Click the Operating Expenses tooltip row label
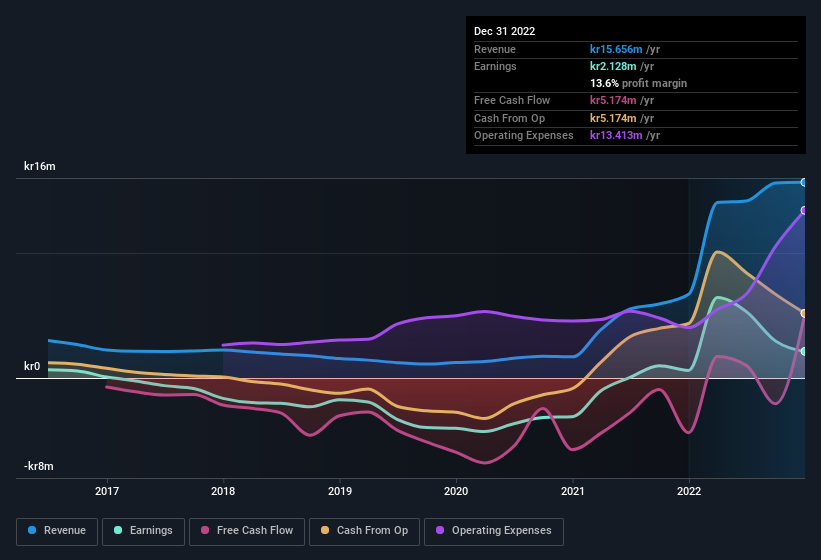This screenshot has width=821, height=560. point(524,135)
